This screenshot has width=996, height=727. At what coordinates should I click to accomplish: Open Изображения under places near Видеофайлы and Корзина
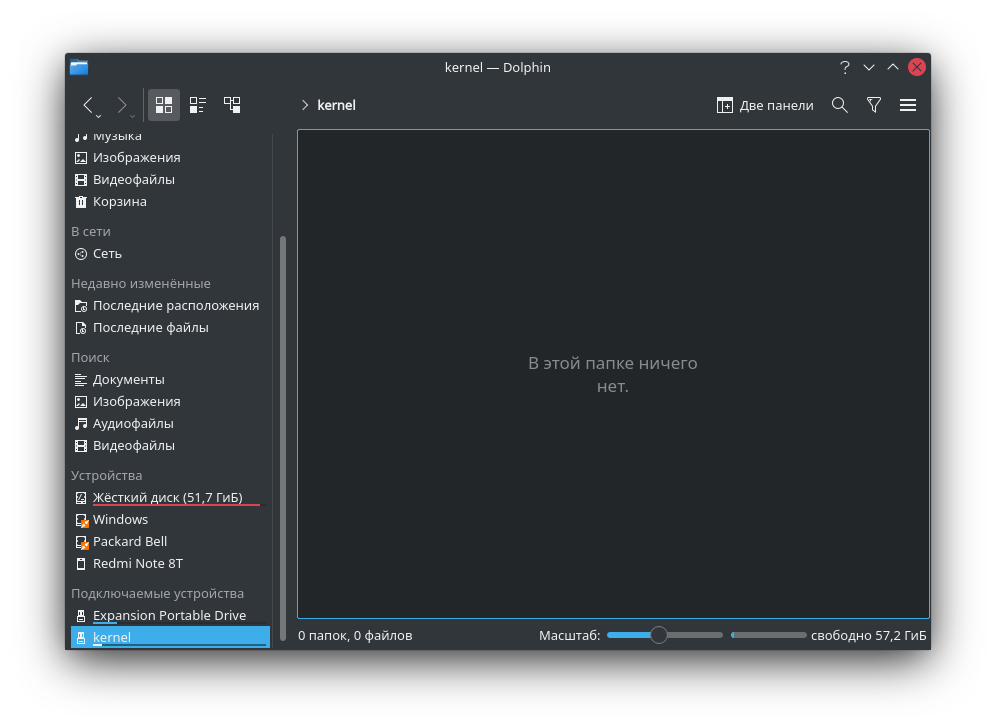(x=170, y=157)
